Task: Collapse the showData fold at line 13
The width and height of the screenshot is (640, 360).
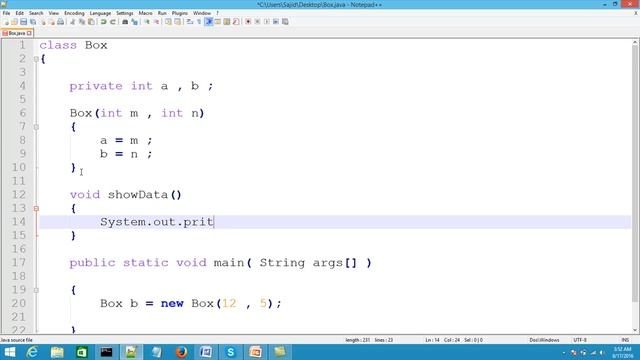Action: [36, 209]
